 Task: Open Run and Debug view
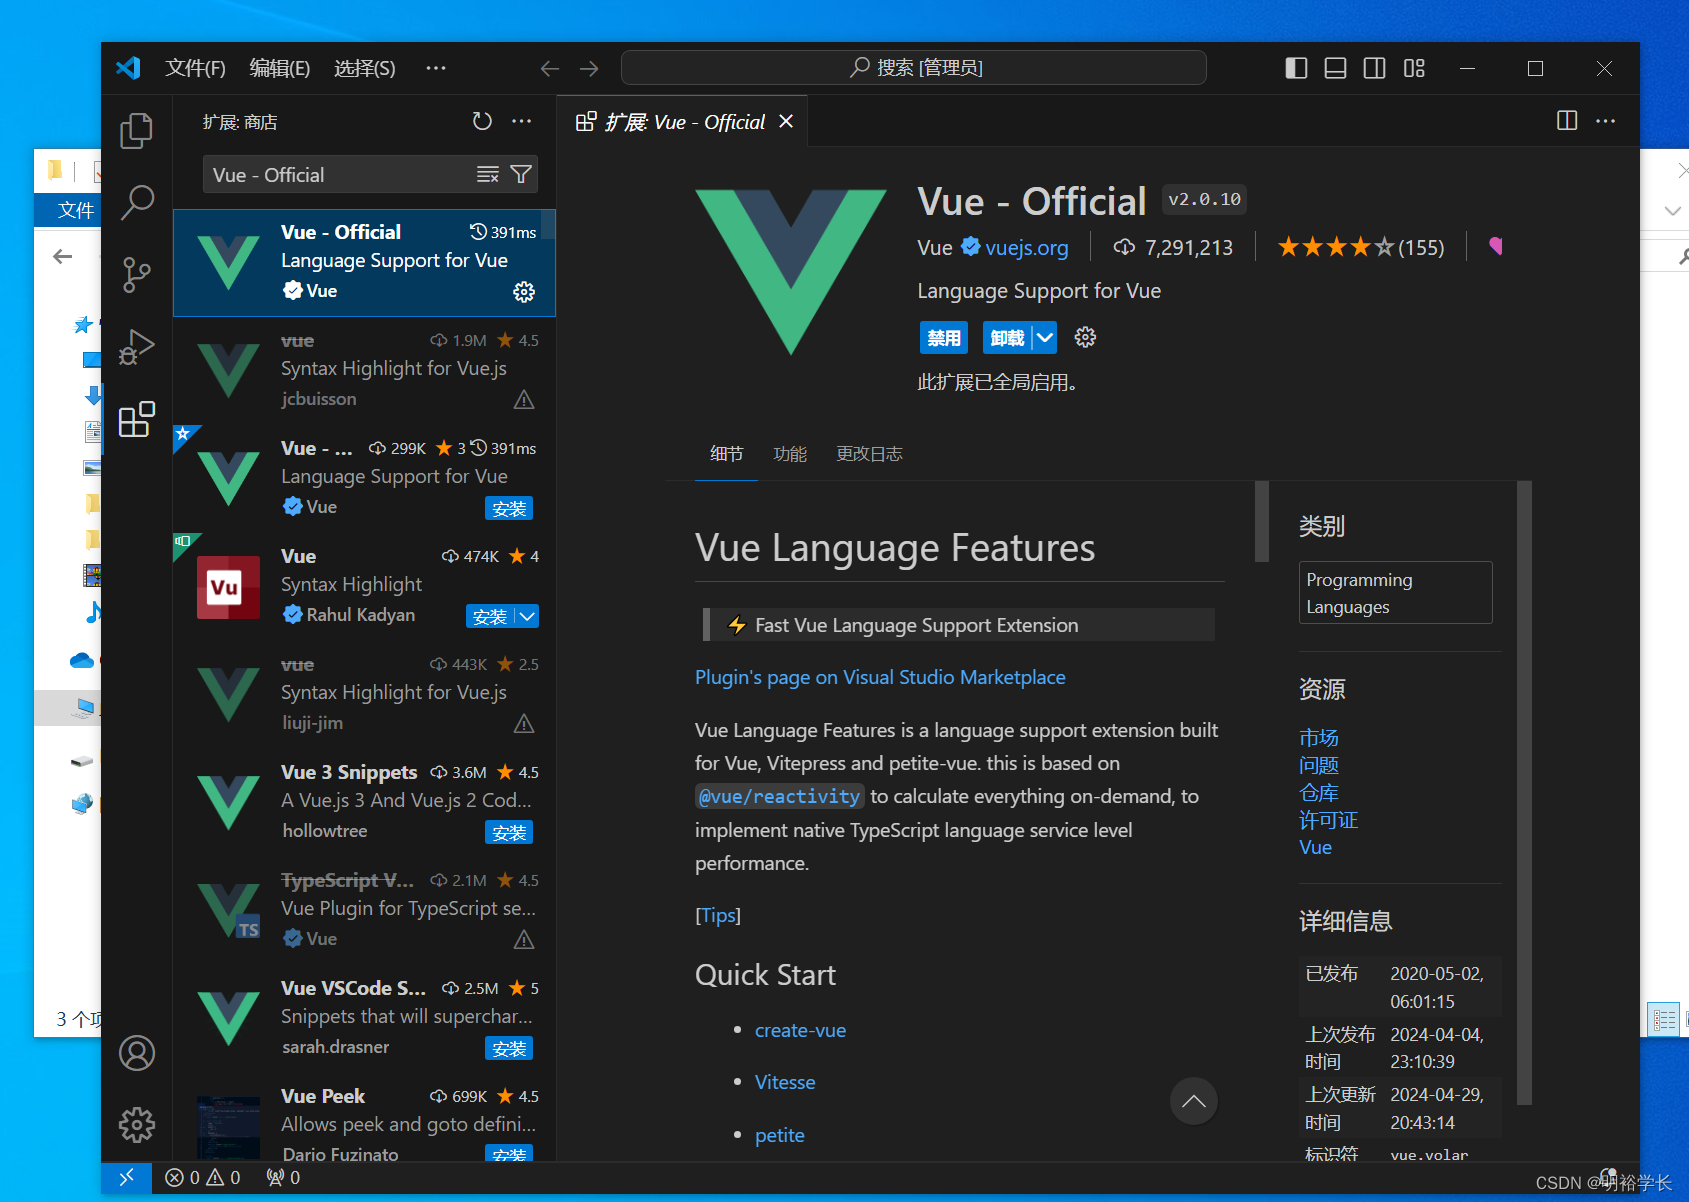(136, 347)
